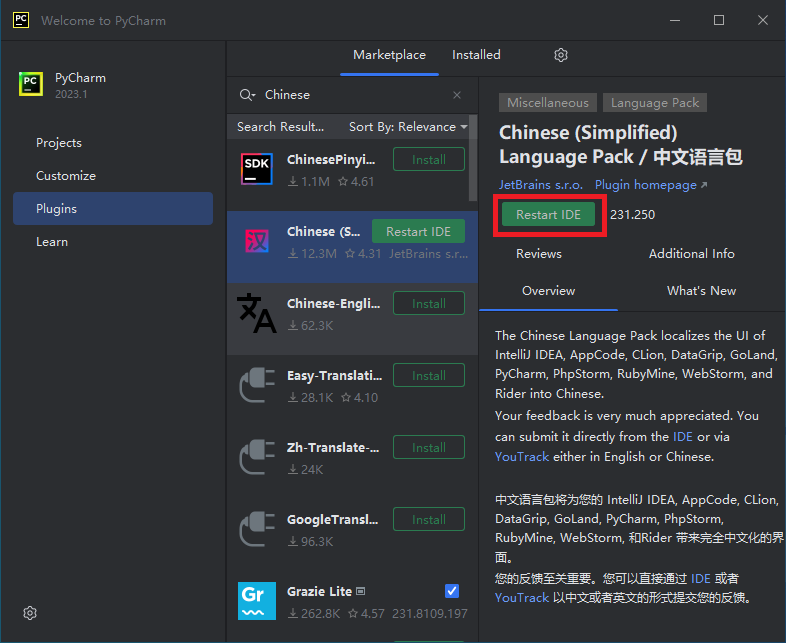Click the Miscellaneous tag

[x=548, y=103]
